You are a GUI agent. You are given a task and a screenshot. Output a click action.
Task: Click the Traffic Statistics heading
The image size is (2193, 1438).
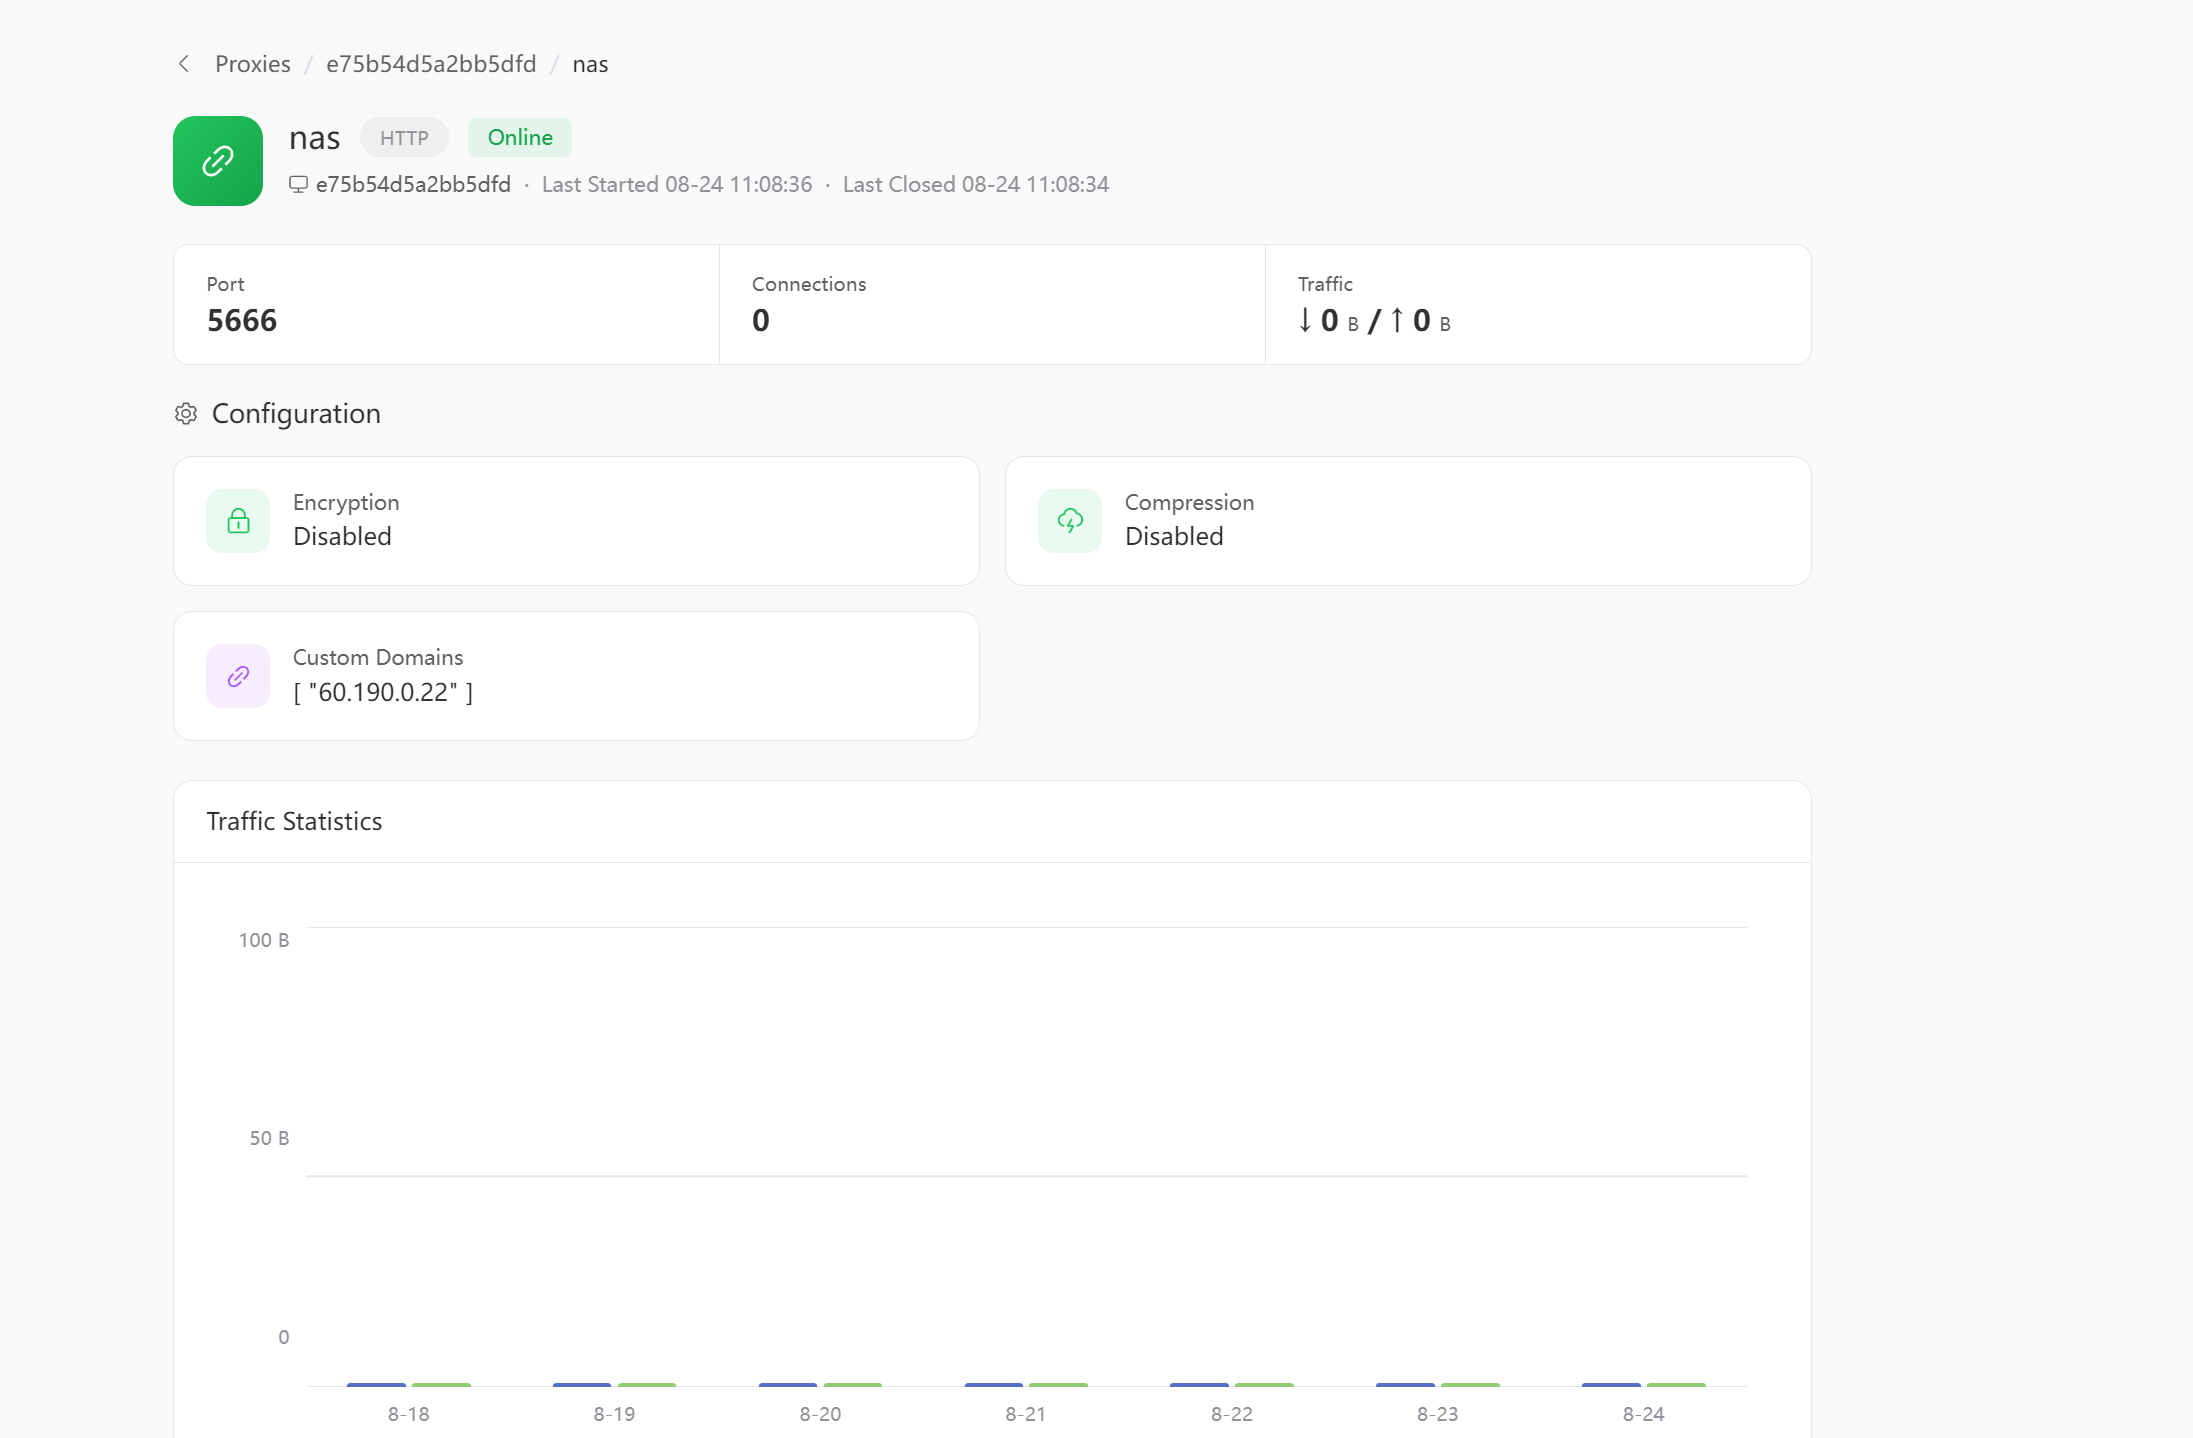click(x=294, y=822)
